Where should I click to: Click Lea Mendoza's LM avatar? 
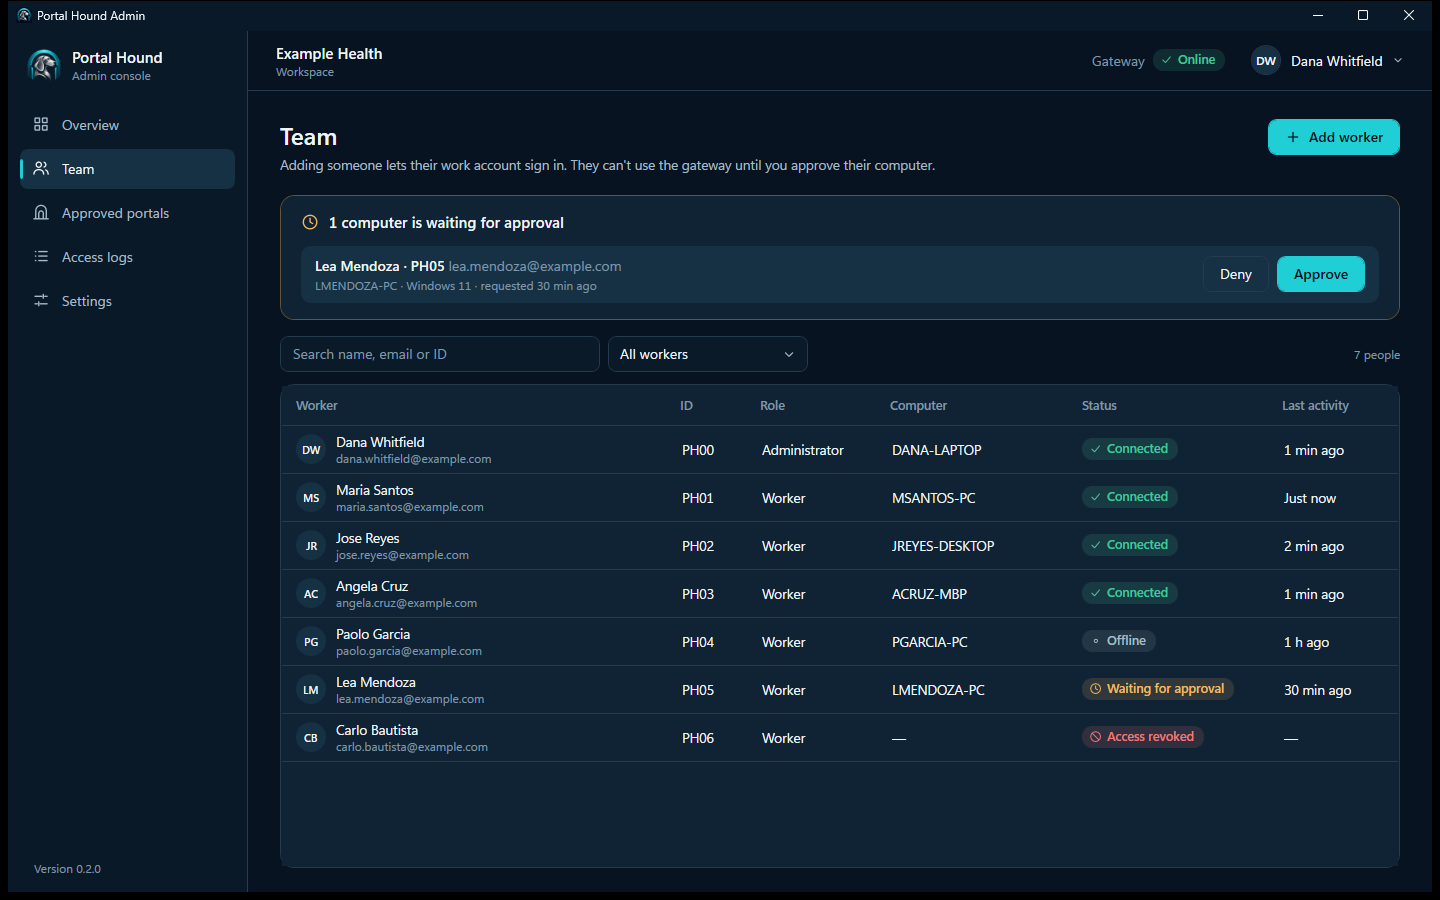(x=311, y=690)
